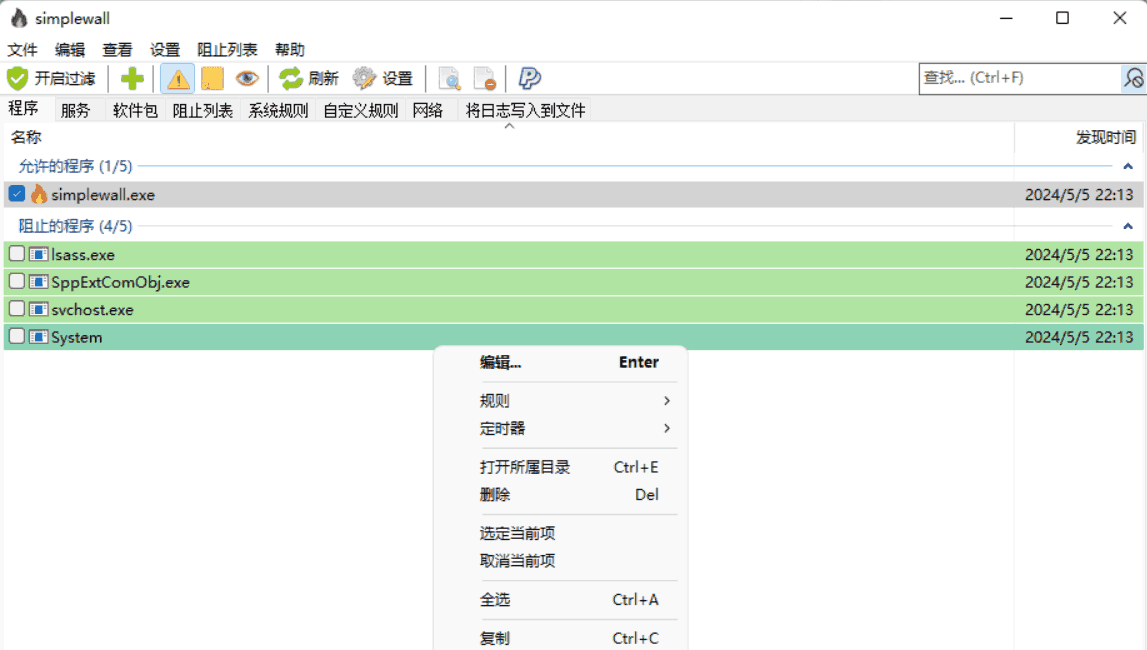Click the lsass.exe program icon
The width and height of the screenshot is (1147, 650).
click(x=39, y=254)
